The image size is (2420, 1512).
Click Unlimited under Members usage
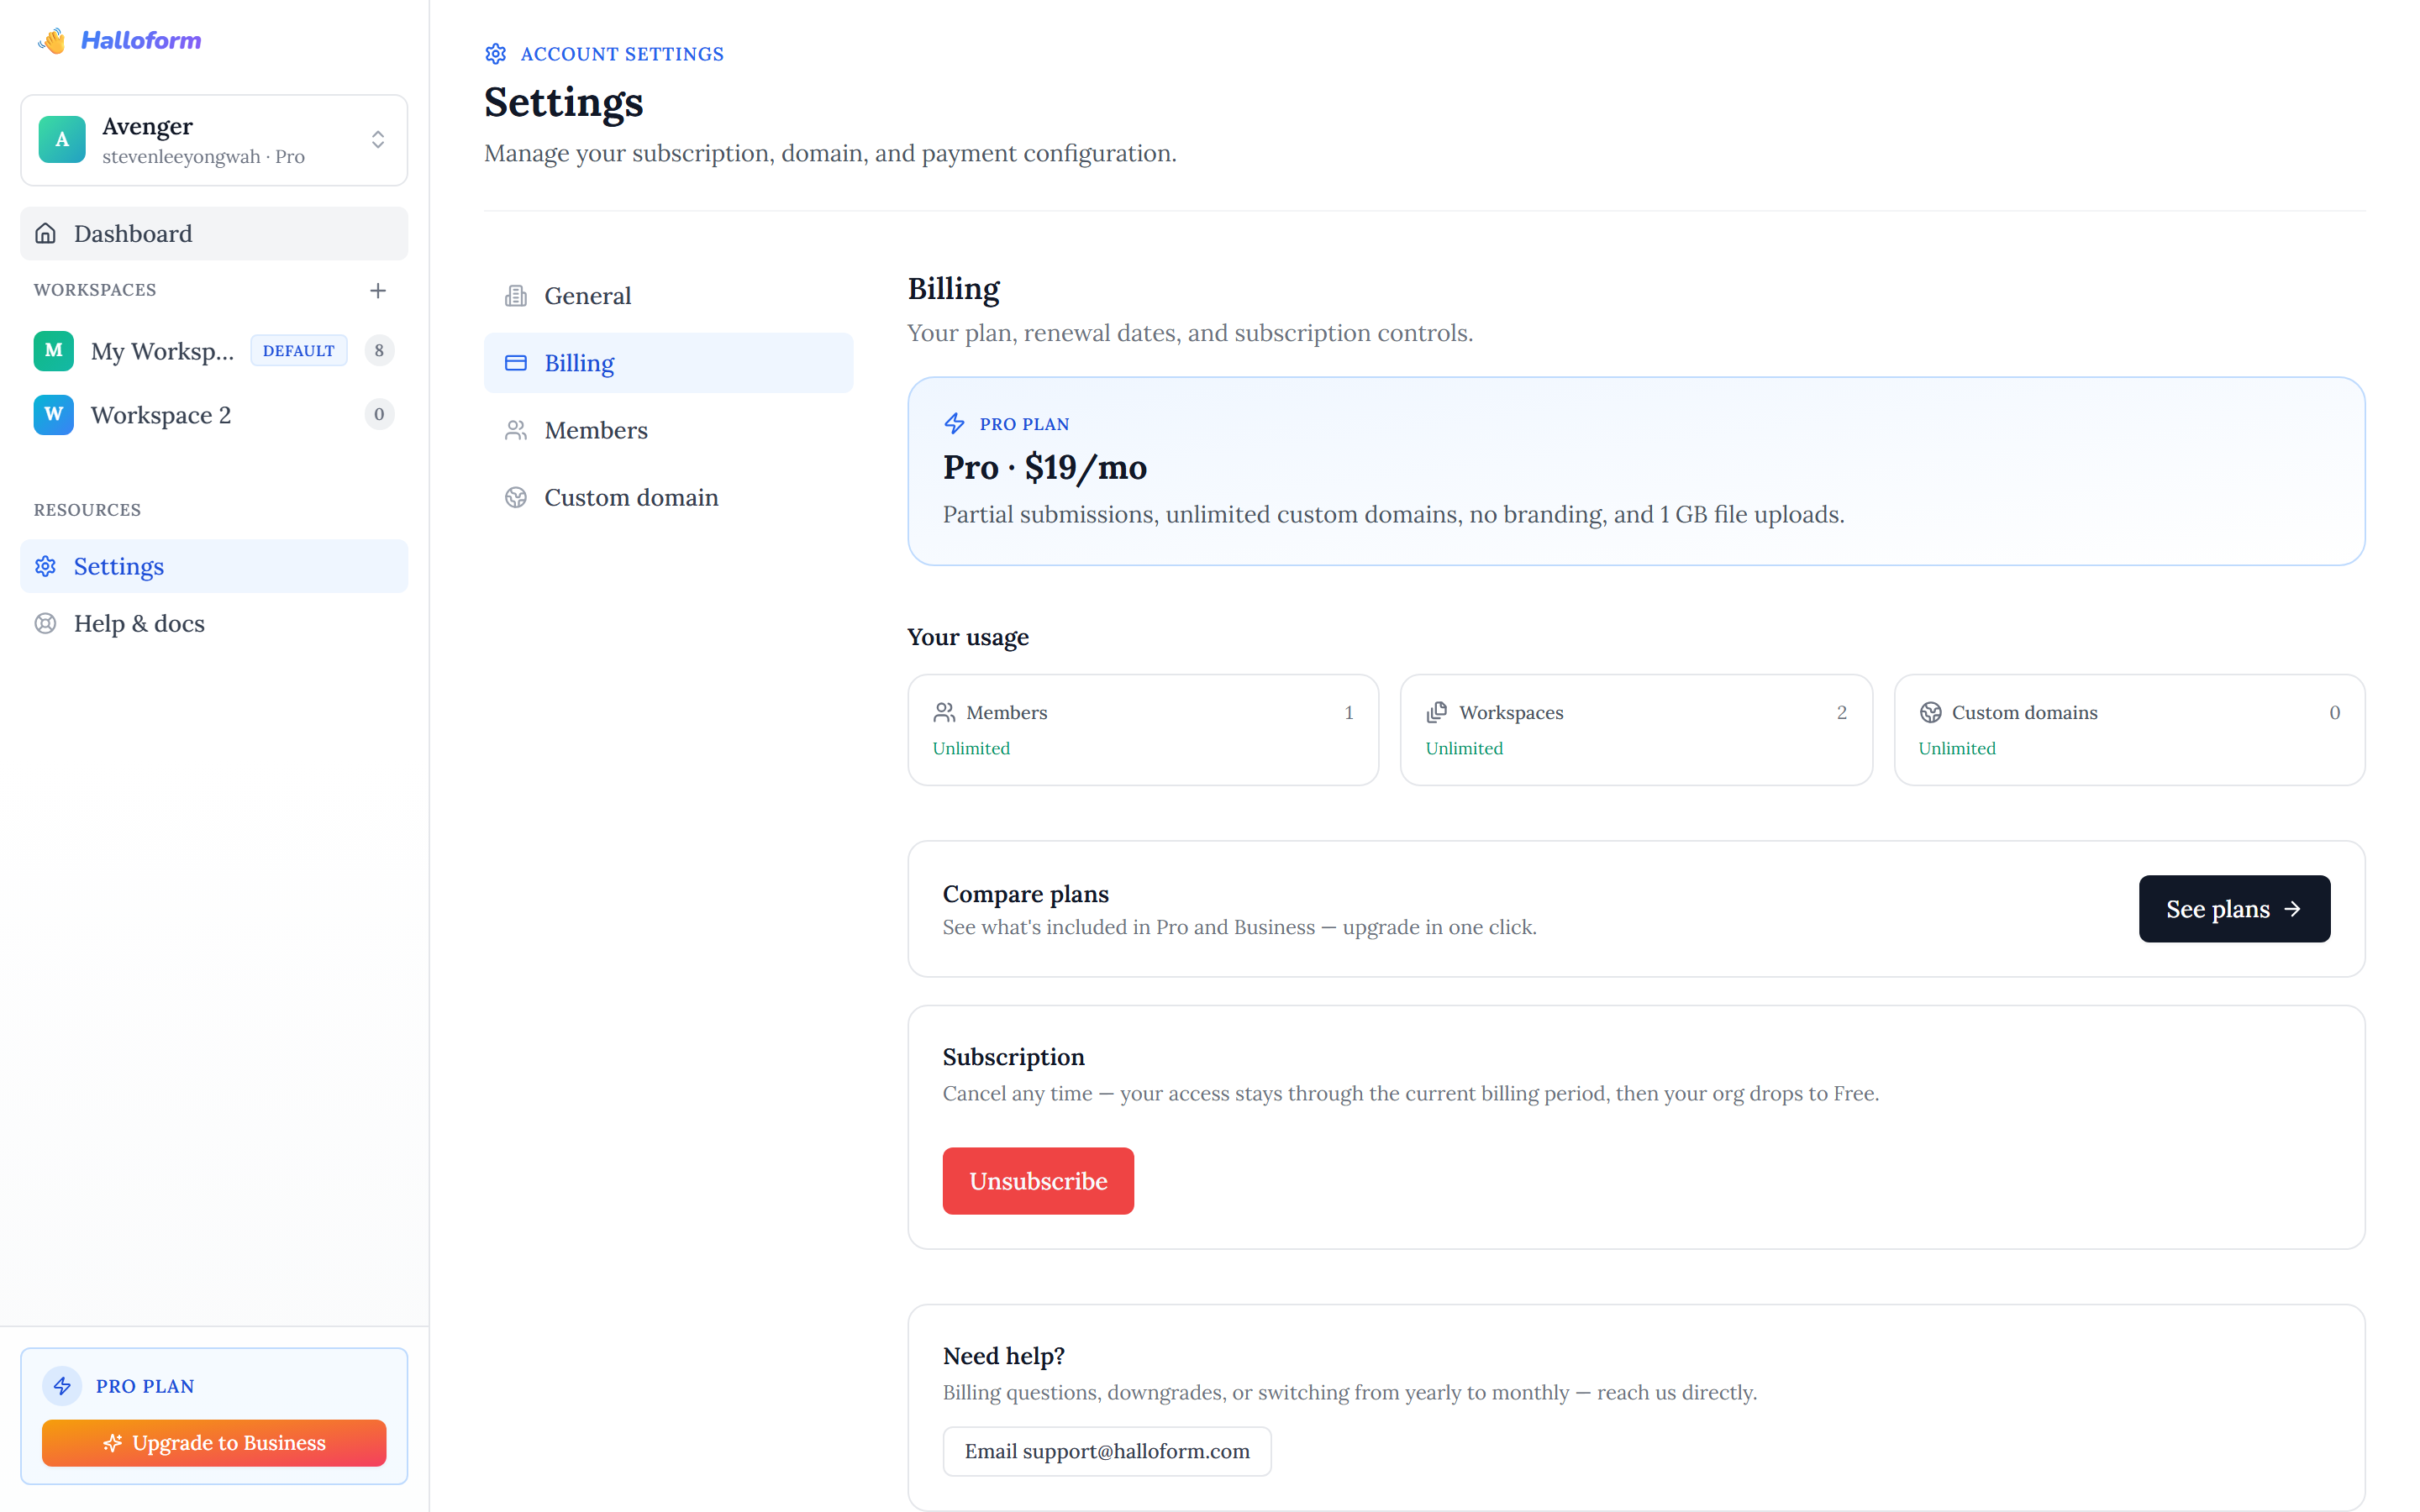coord(971,748)
